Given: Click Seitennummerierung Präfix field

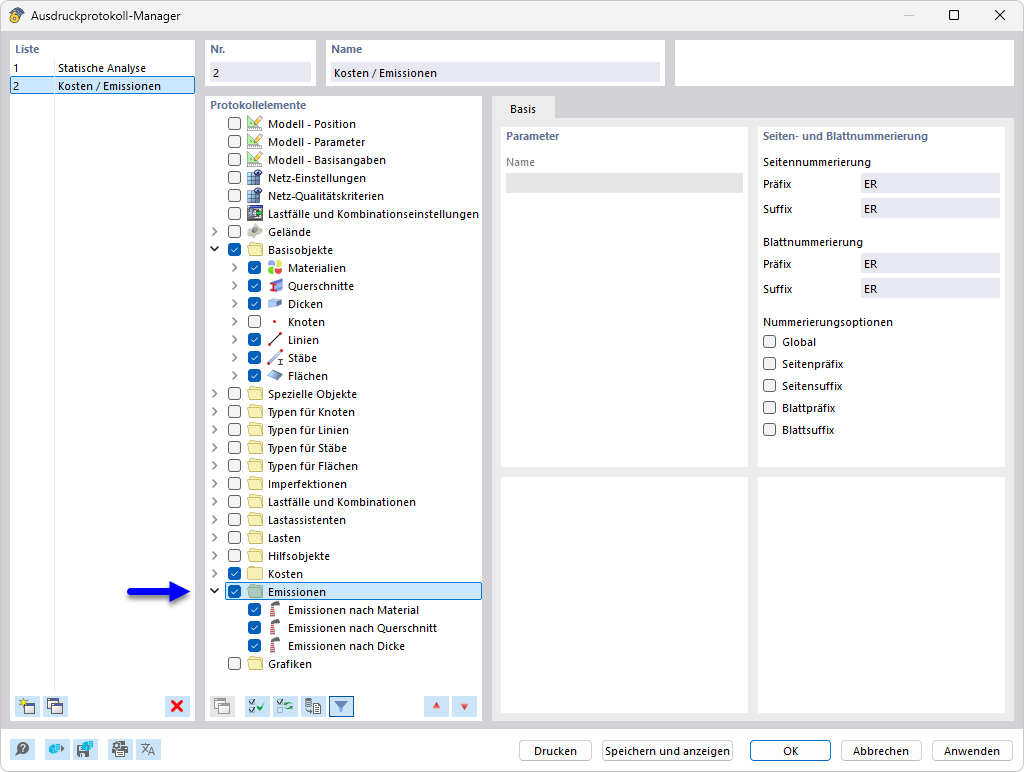Looking at the screenshot, I should 930,184.
